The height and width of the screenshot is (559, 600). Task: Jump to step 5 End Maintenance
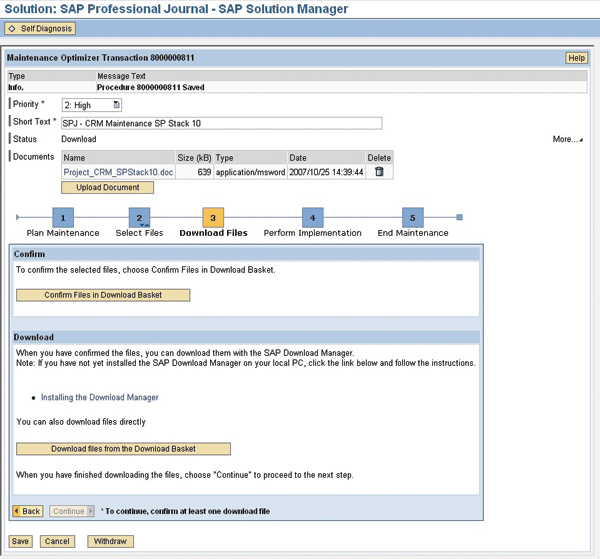coord(412,218)
